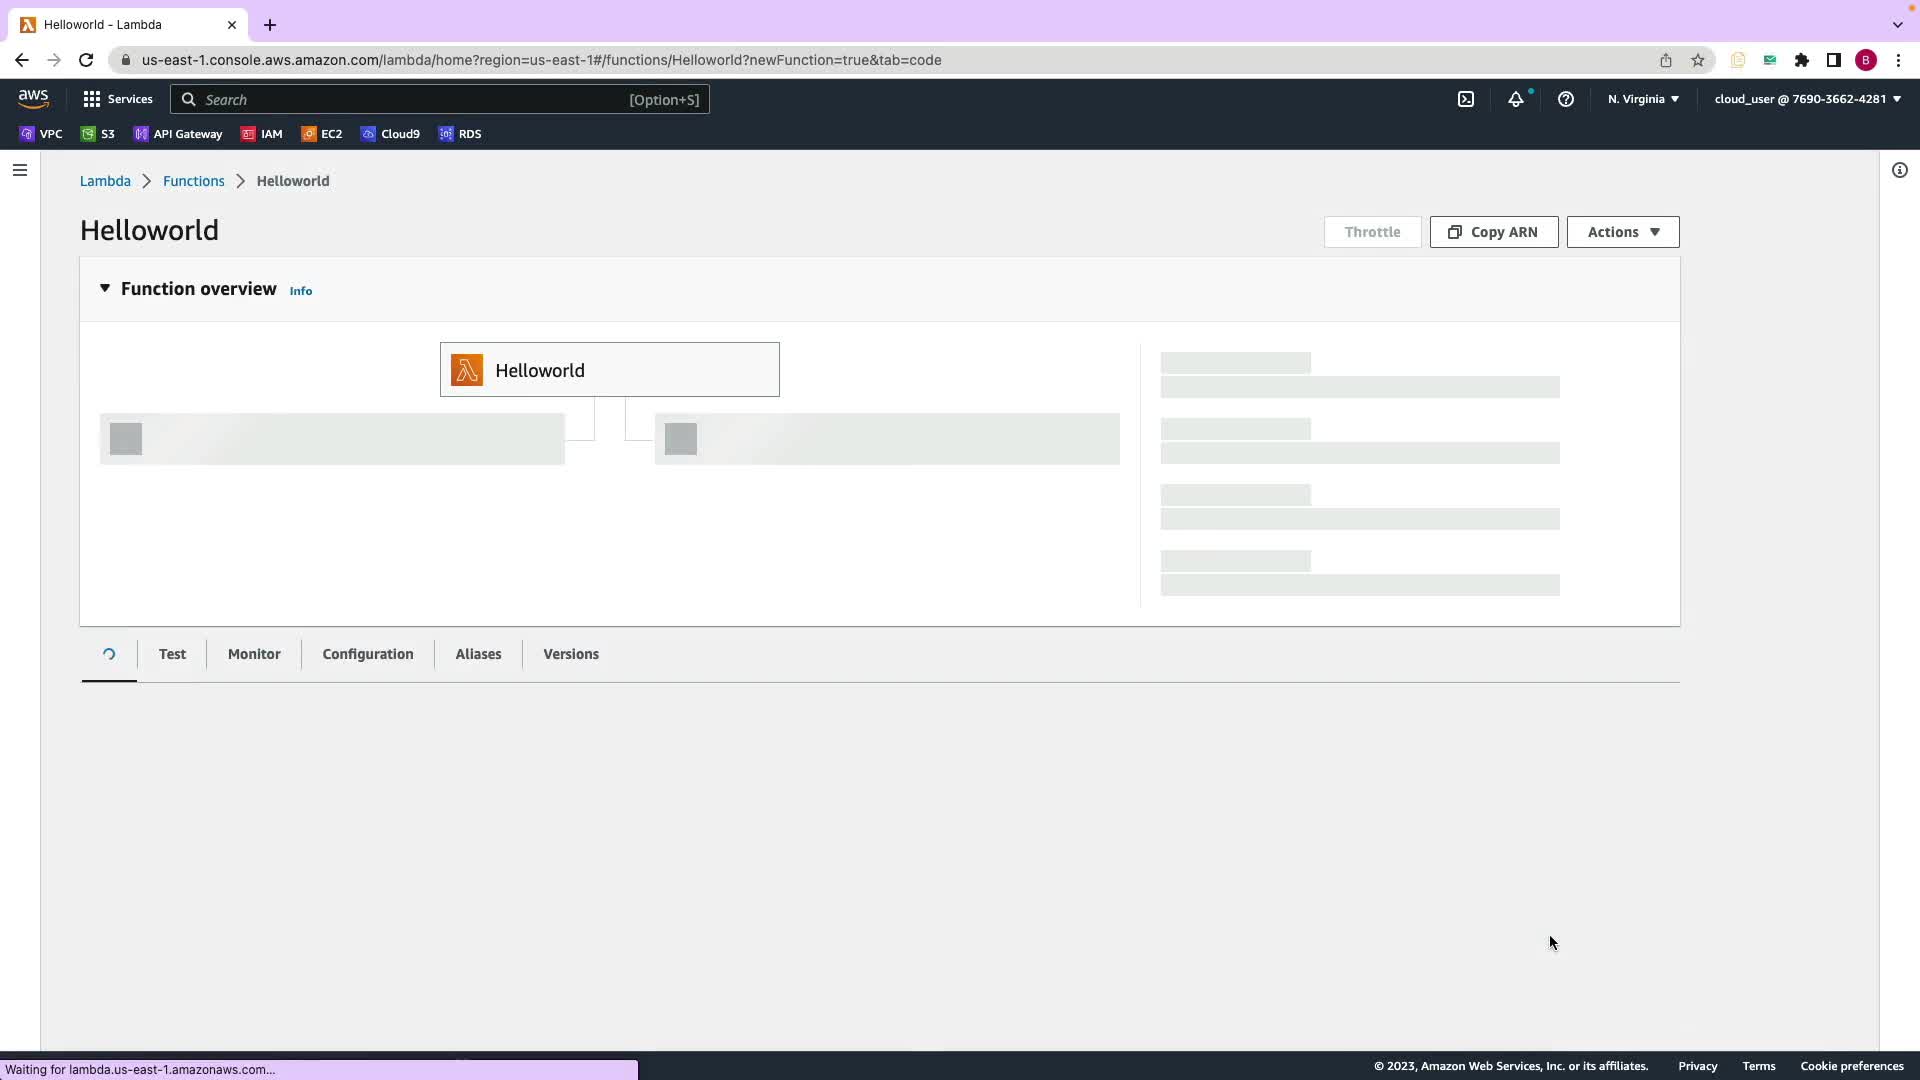The image size is (1920, 1080).
Task: Open the Services grid menu
Action: click(x=118, y=99)
